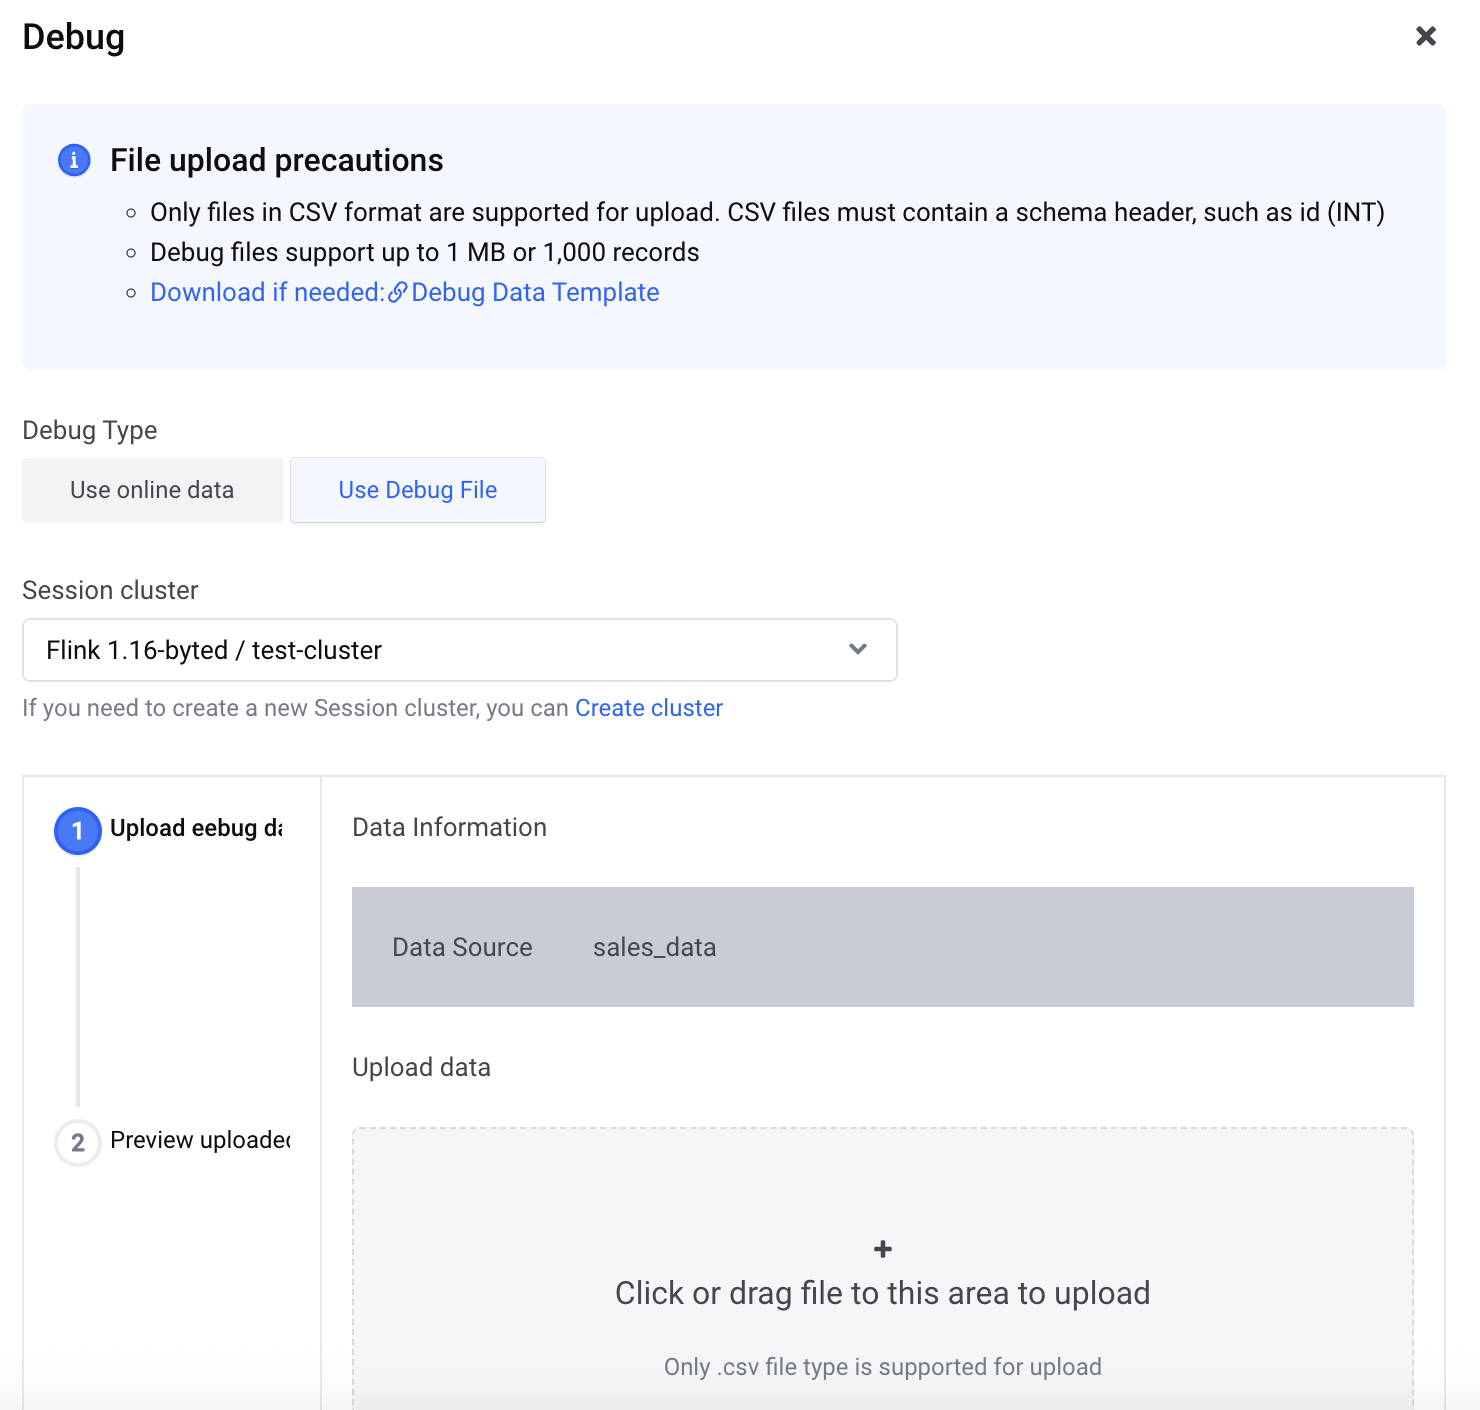Choose Use online data option

(152, 490)
